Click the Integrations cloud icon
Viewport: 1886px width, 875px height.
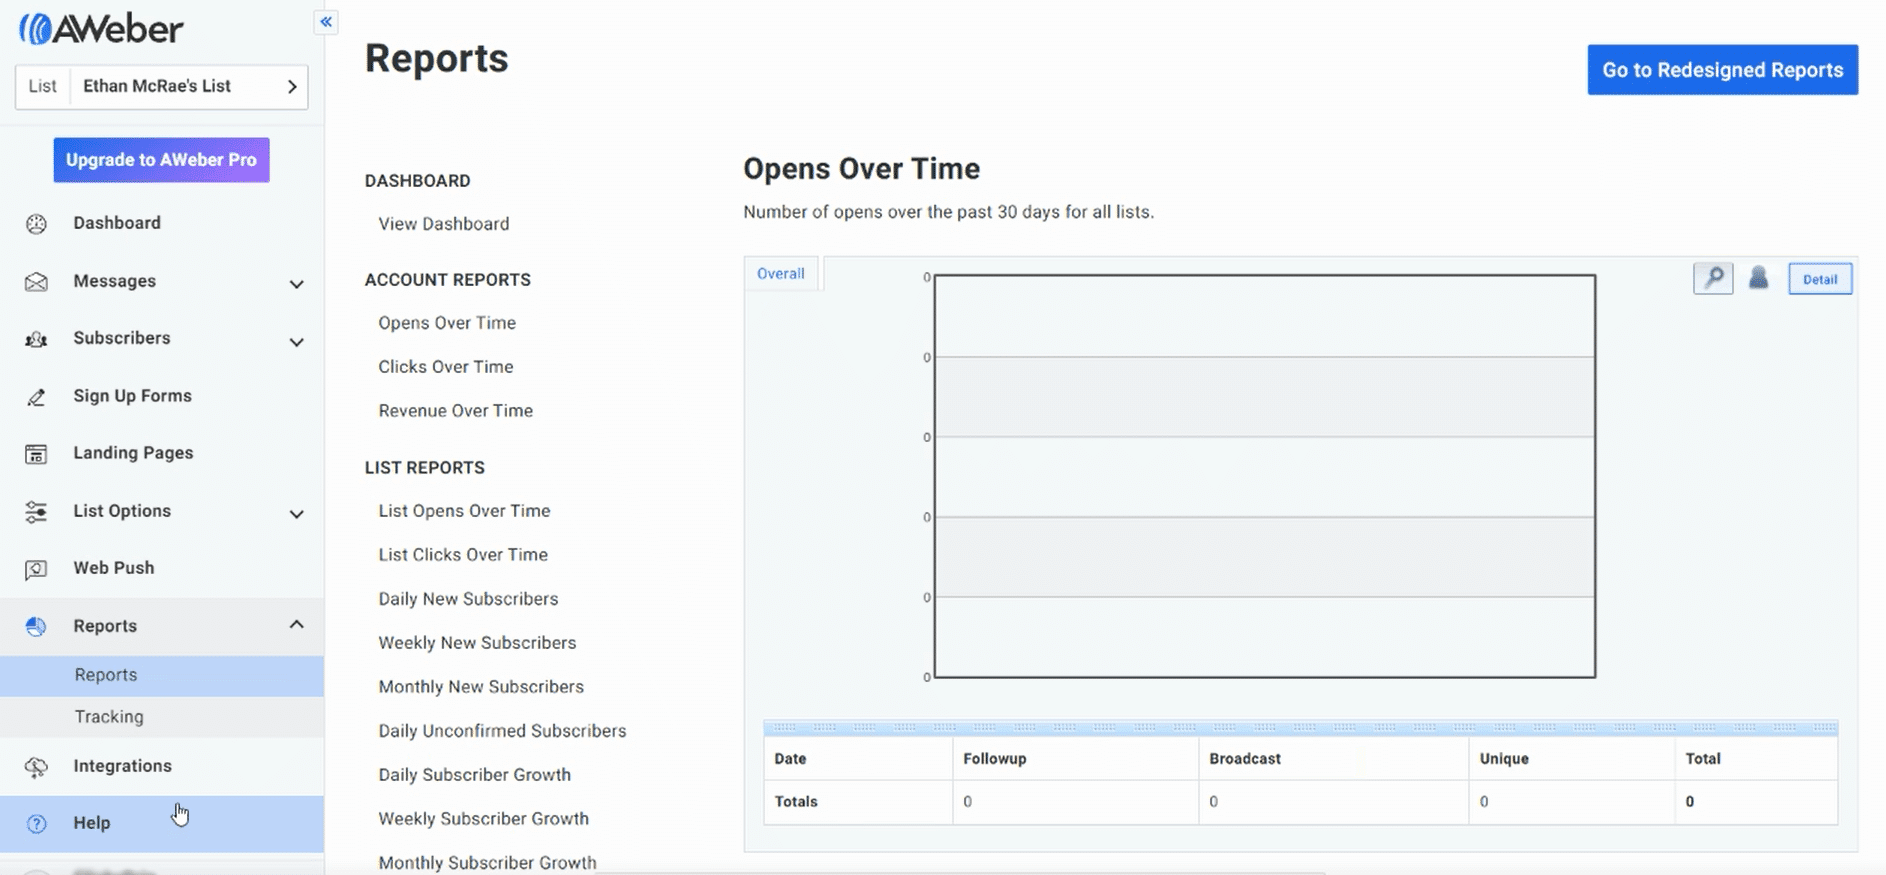pyautogui.click(x=36, y=767)
